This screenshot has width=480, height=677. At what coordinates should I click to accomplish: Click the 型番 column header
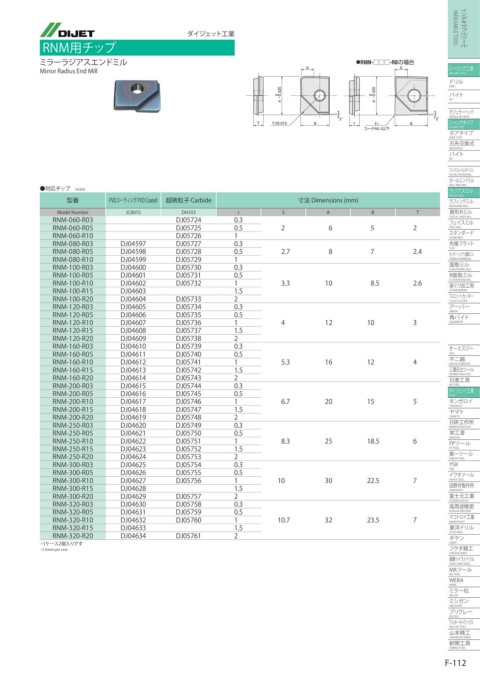(x=73, y=200)
